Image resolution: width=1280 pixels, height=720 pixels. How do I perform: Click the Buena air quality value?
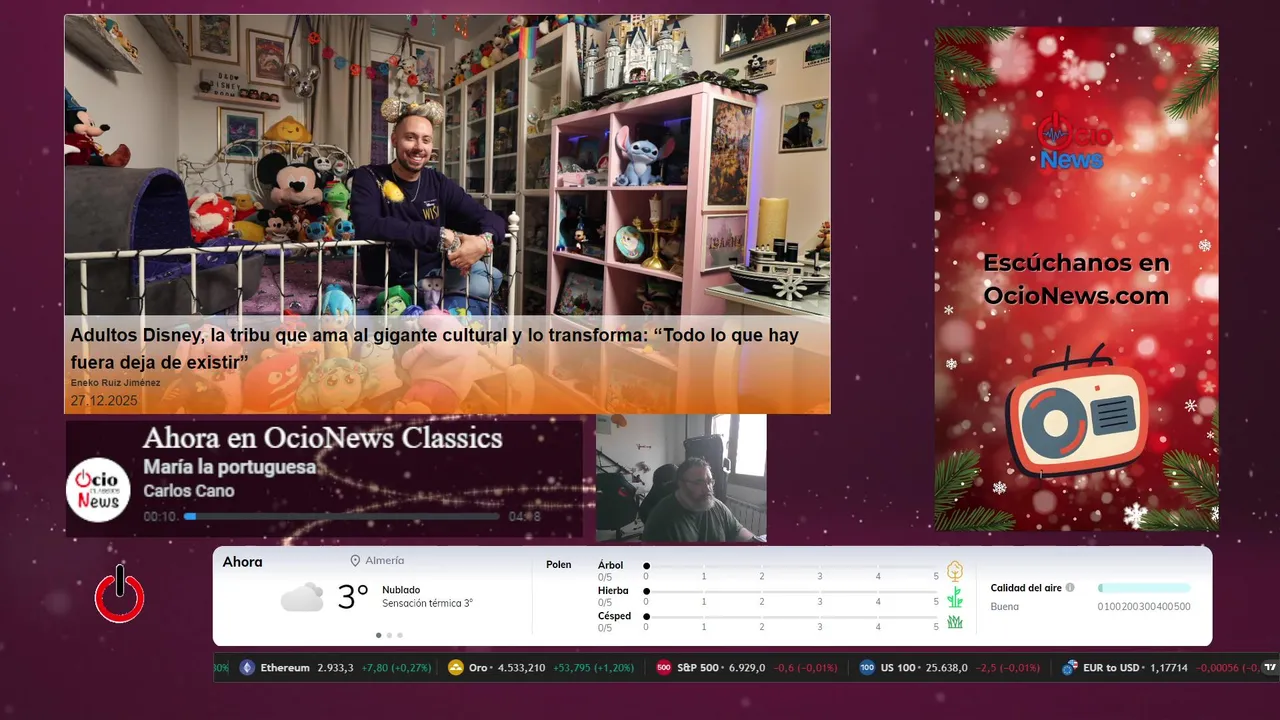coord(1005,607)
